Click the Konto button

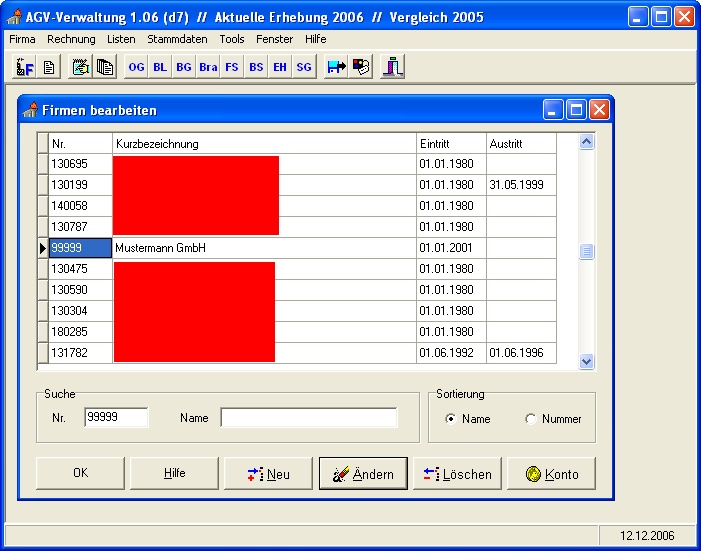(551, 473)
